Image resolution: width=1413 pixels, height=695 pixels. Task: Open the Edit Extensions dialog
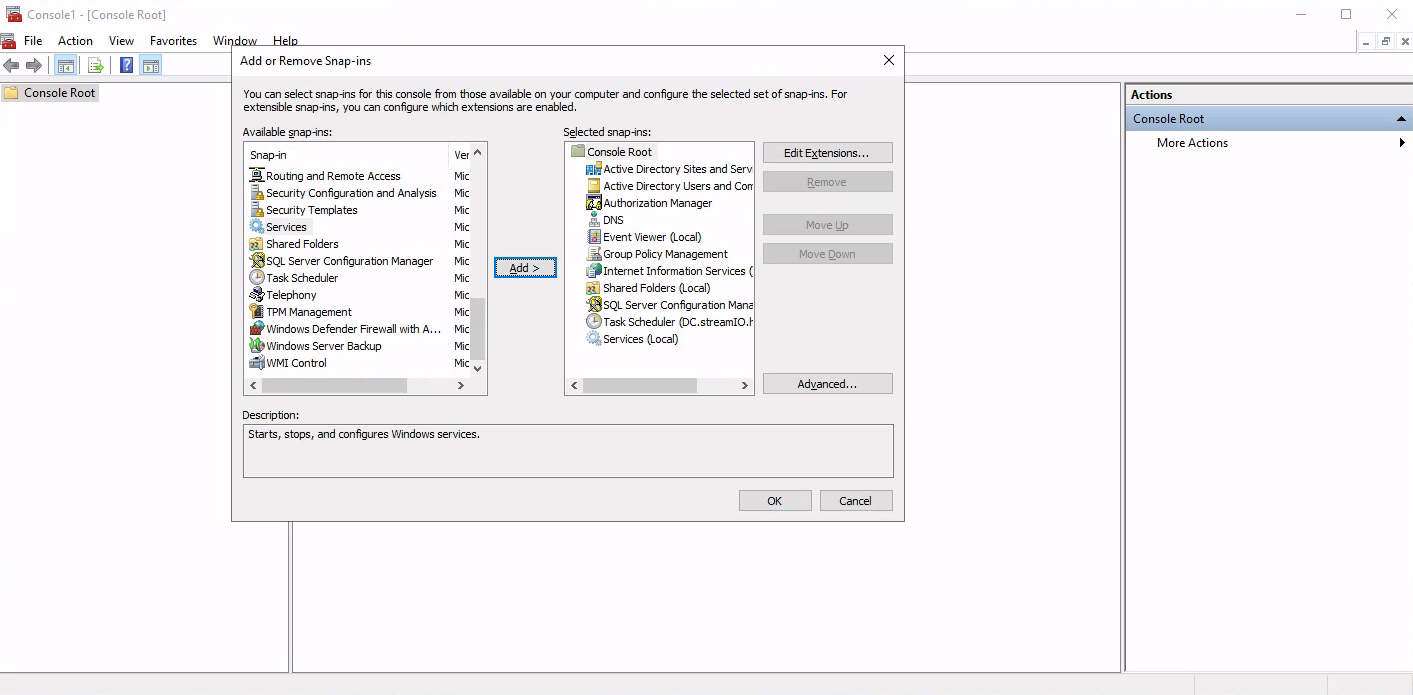click(827, 153)
